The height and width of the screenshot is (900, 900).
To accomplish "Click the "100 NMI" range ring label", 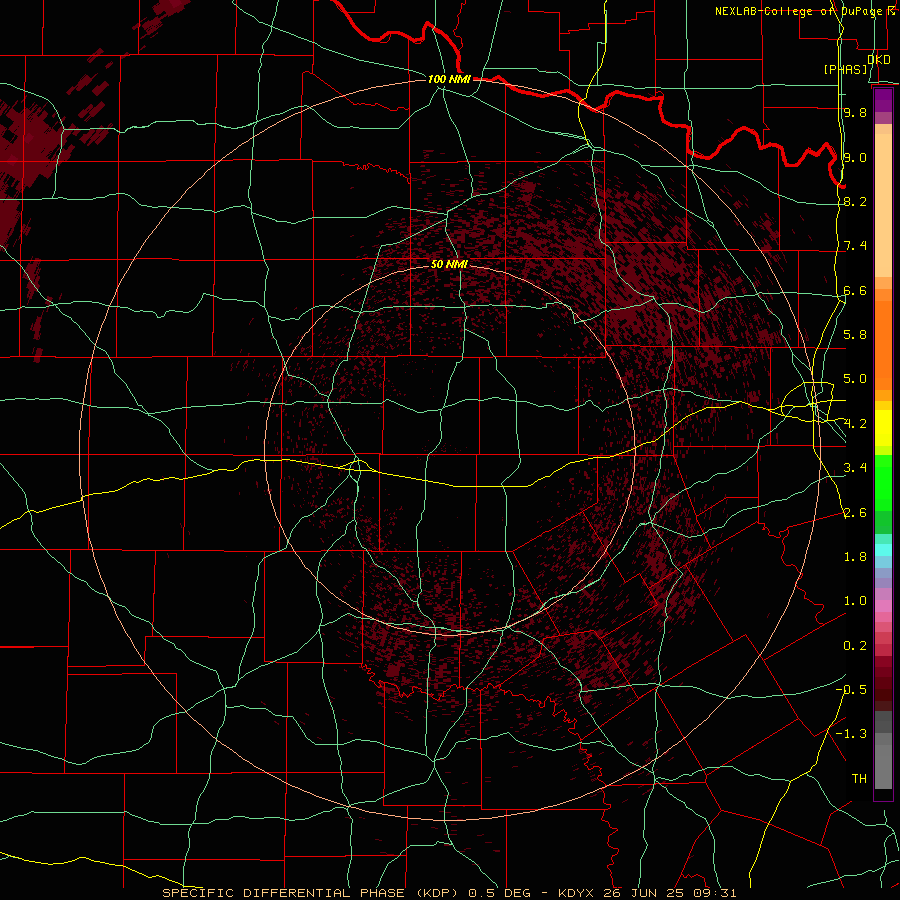I will click(x=449, y=79).
